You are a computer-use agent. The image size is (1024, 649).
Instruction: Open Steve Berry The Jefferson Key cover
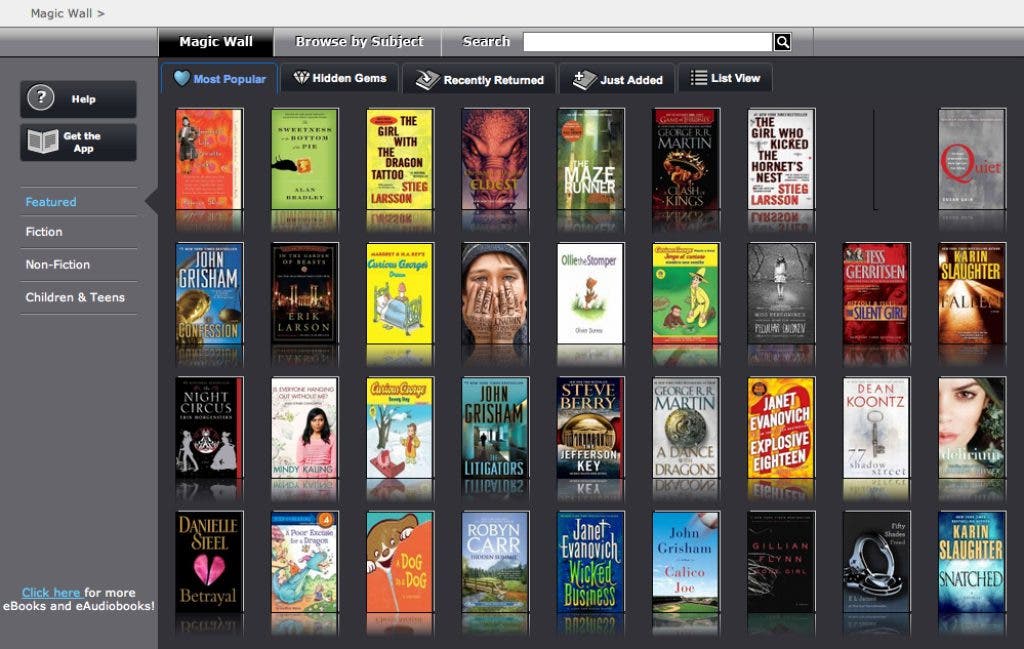click(x=590, y=428)
